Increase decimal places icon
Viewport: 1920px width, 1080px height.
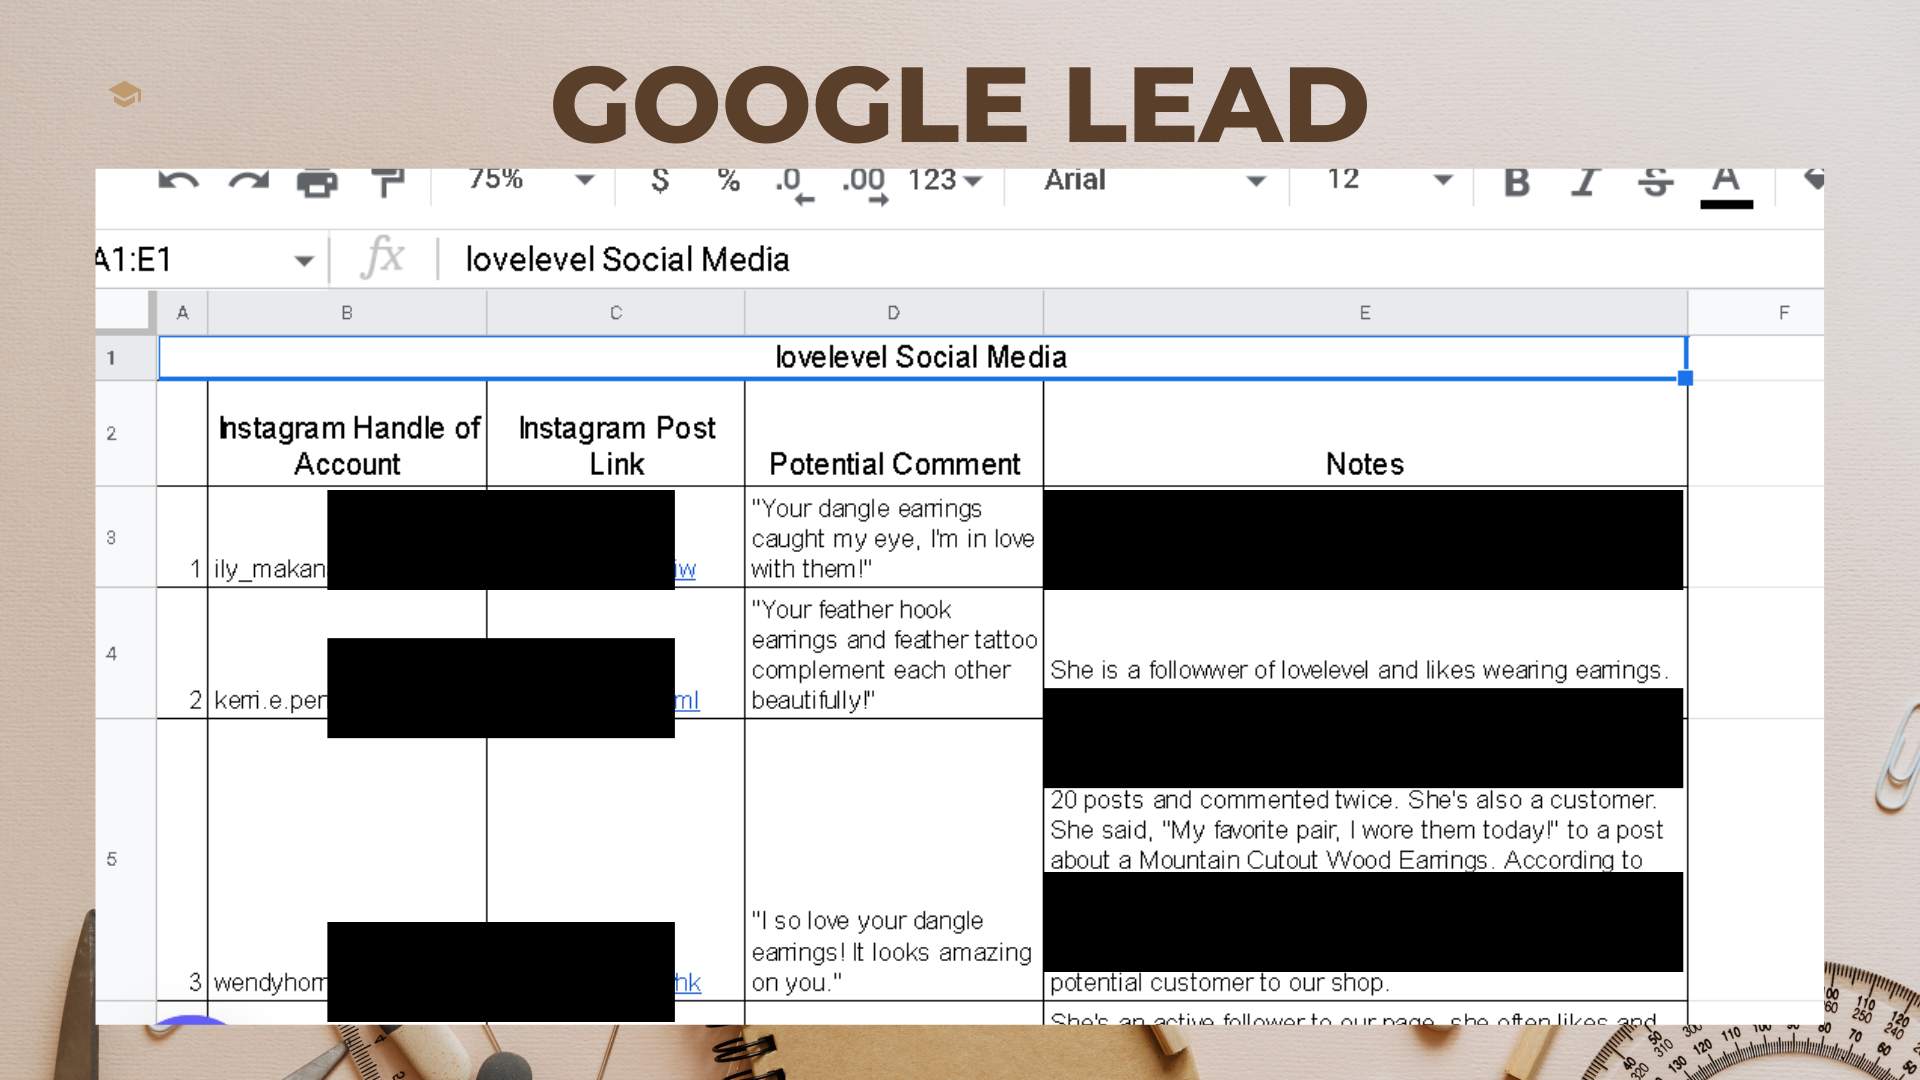click(x=864, y=184)
